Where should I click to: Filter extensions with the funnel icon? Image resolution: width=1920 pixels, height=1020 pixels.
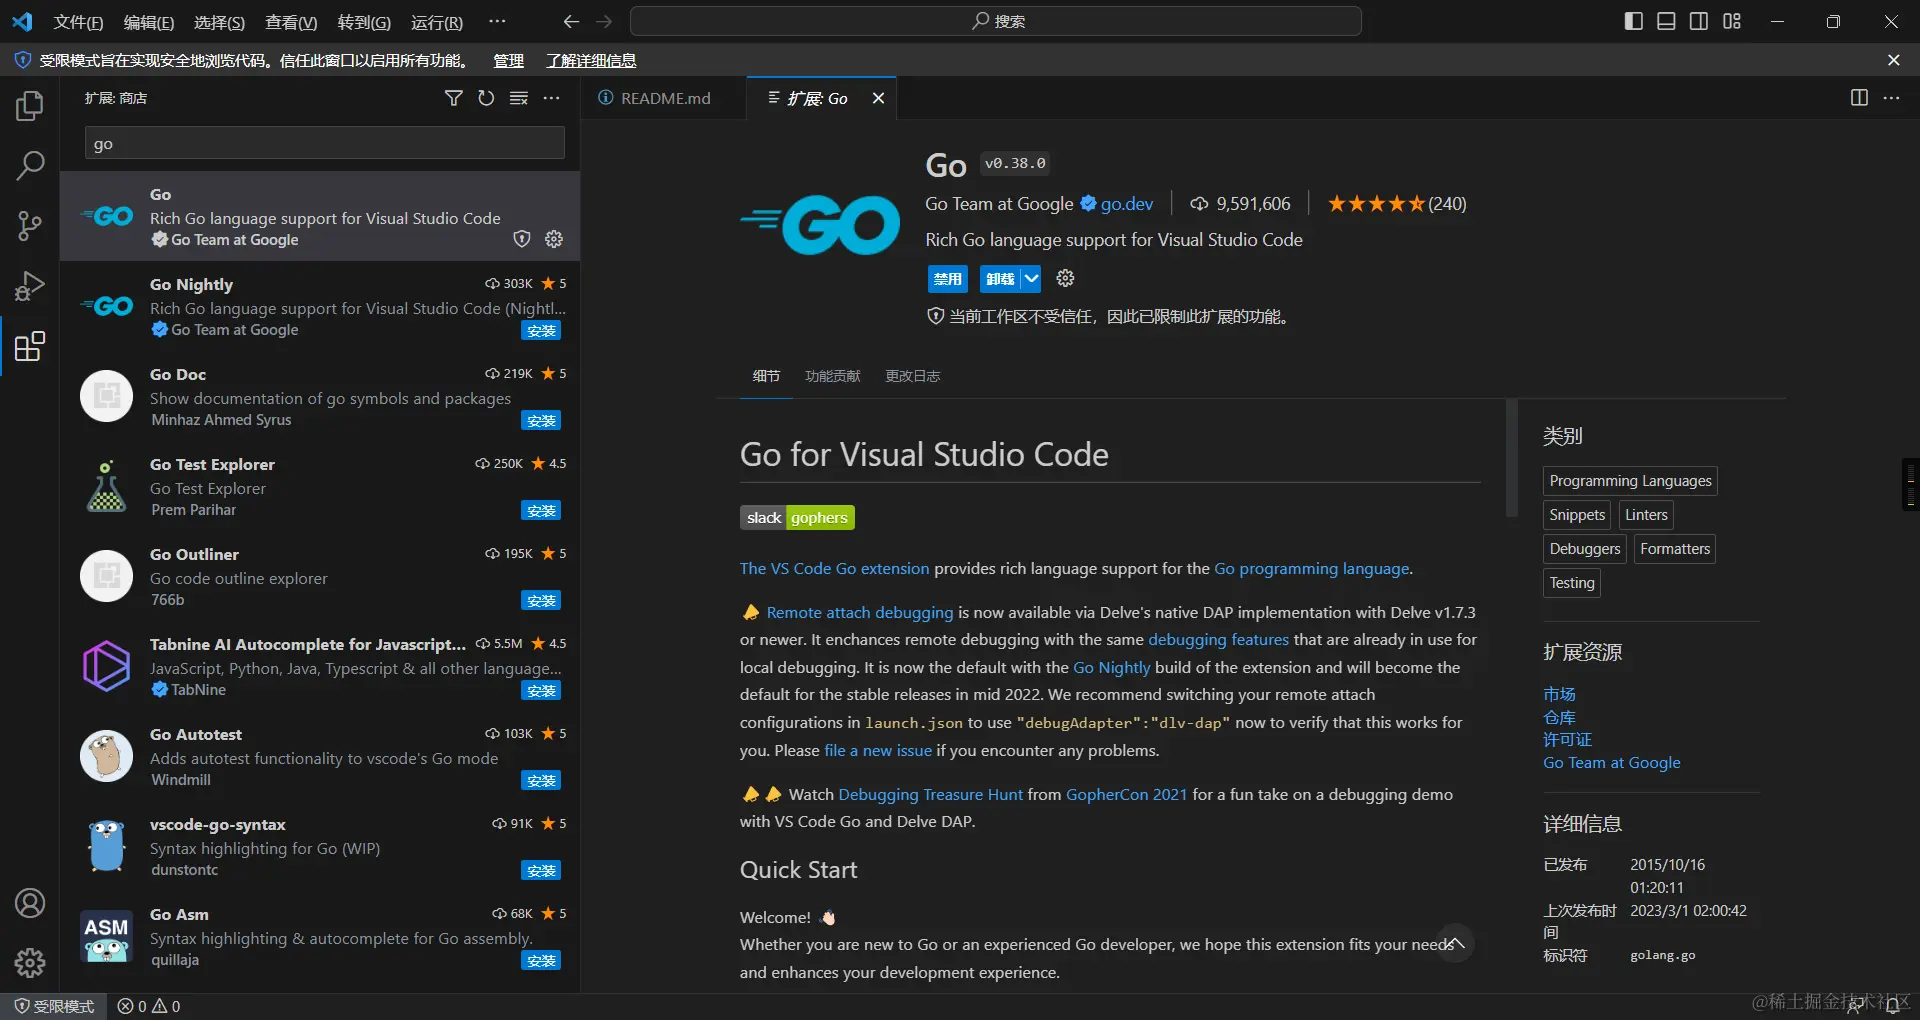[x=454, y=98]
